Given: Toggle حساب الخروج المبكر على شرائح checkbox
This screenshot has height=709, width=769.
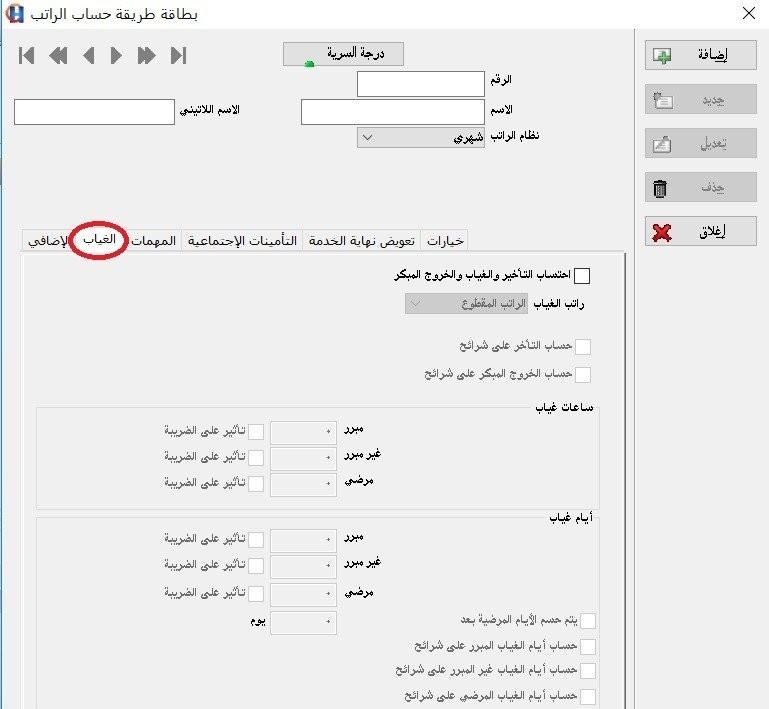Looking at the screenshot, I should coord(583,375).
